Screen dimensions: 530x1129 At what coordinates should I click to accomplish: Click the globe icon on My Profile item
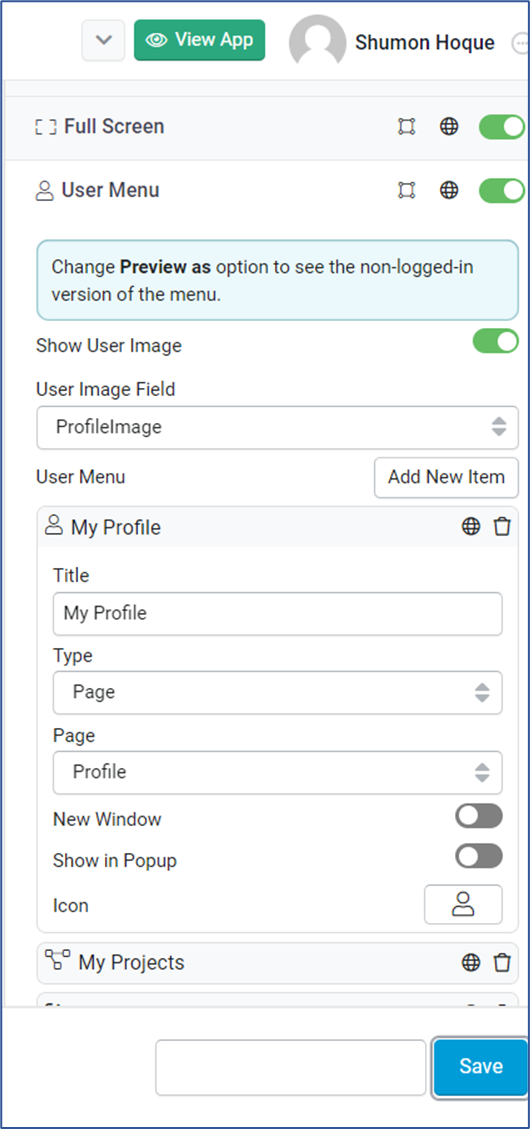pyautogui.click(x=471, y=527)
